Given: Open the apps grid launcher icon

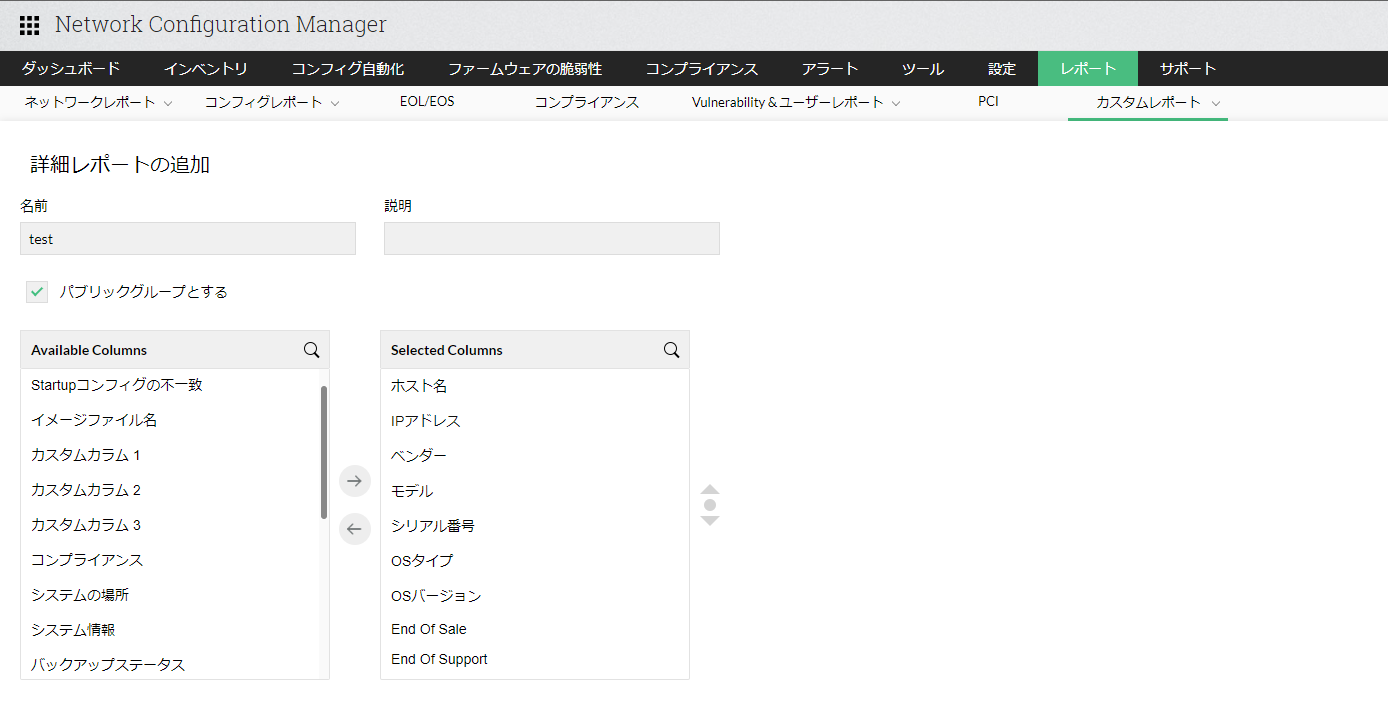Looking at the screenshot, I should pyautogui.click(x=29, y=26).
